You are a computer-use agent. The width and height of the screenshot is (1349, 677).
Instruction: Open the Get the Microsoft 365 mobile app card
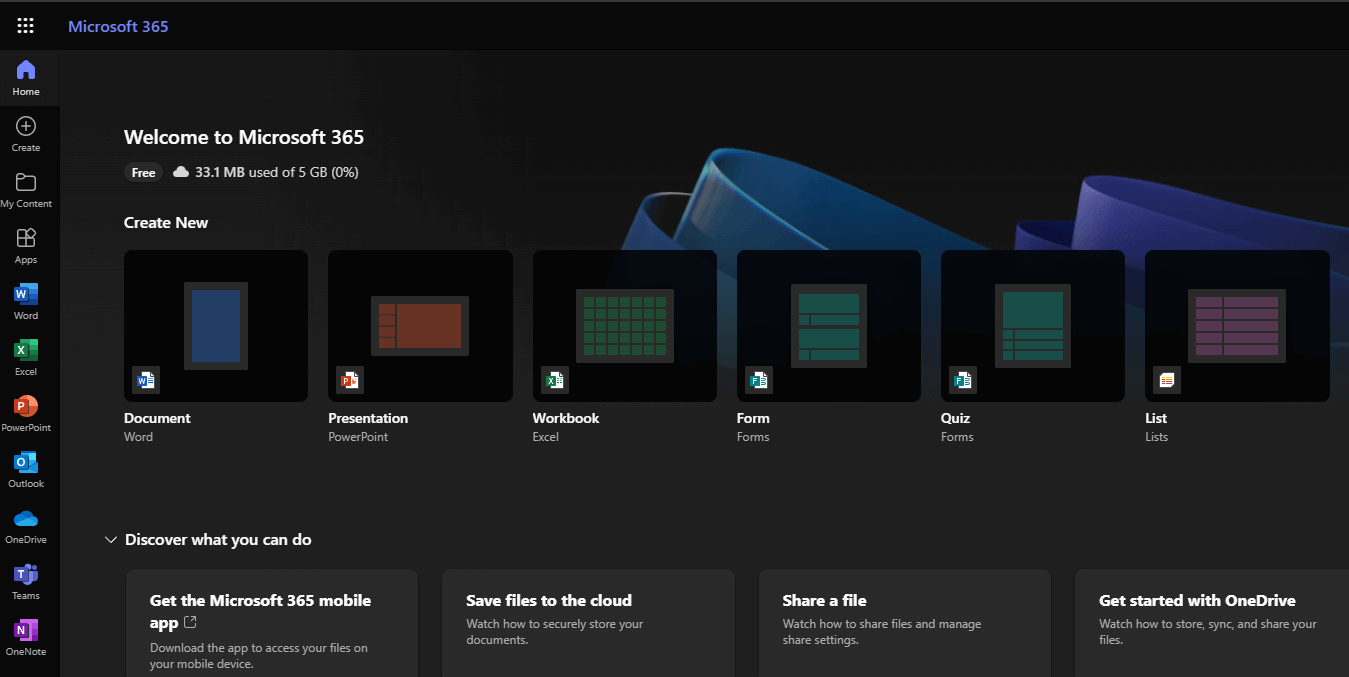tap(271, 622)
